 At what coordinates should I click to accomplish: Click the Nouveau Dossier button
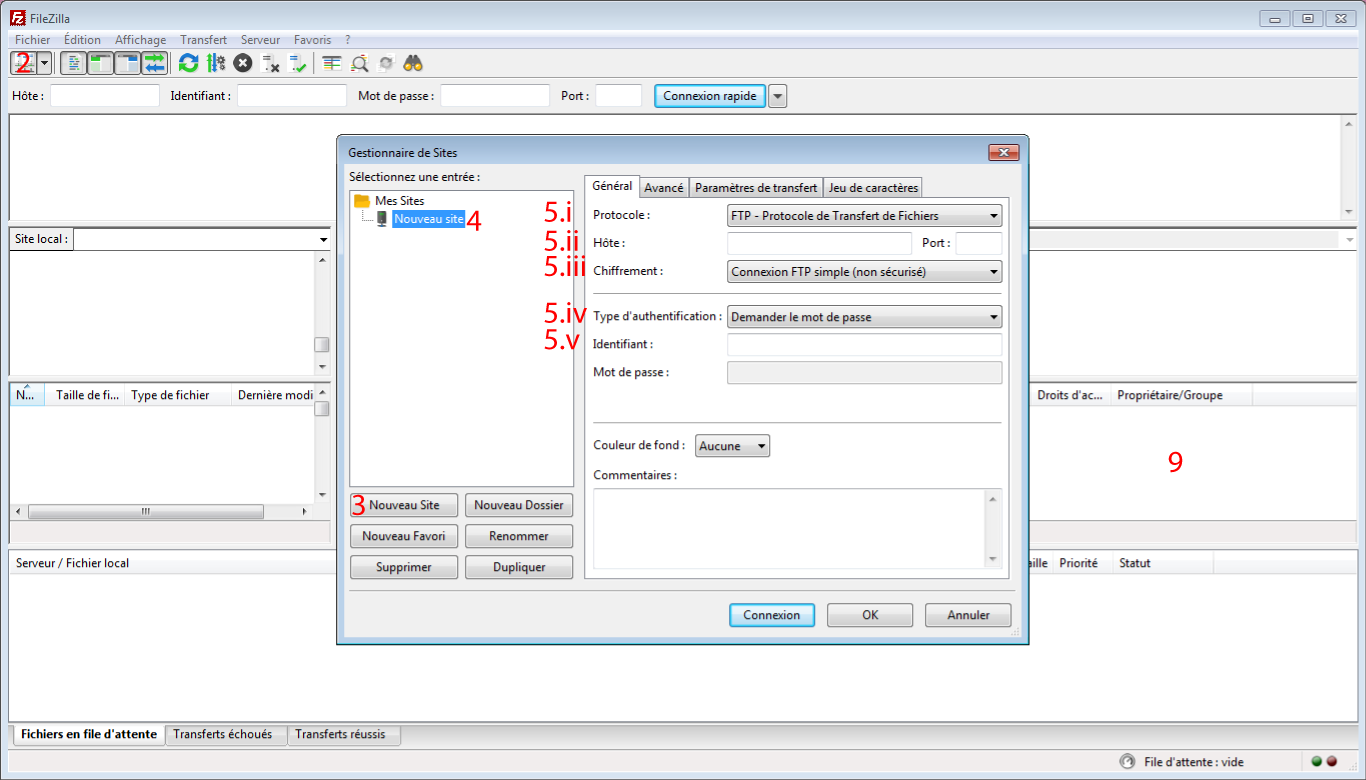click(519, 505)
